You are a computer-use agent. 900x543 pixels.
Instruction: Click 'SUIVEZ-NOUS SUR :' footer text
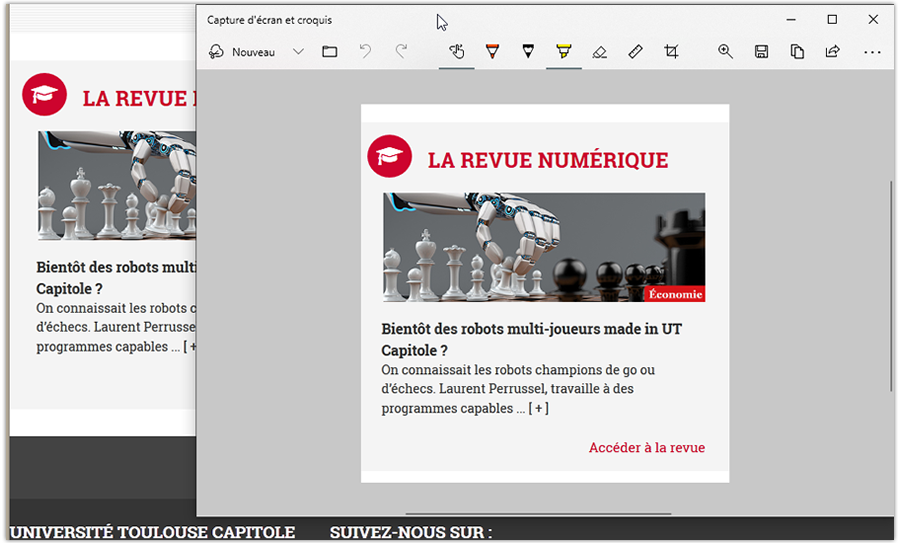[411, 532]
